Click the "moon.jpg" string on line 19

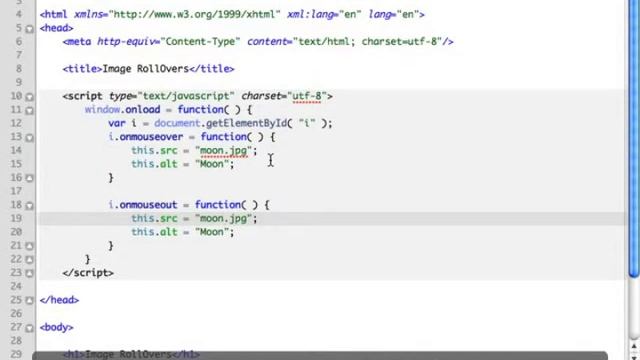coord(224,218)
